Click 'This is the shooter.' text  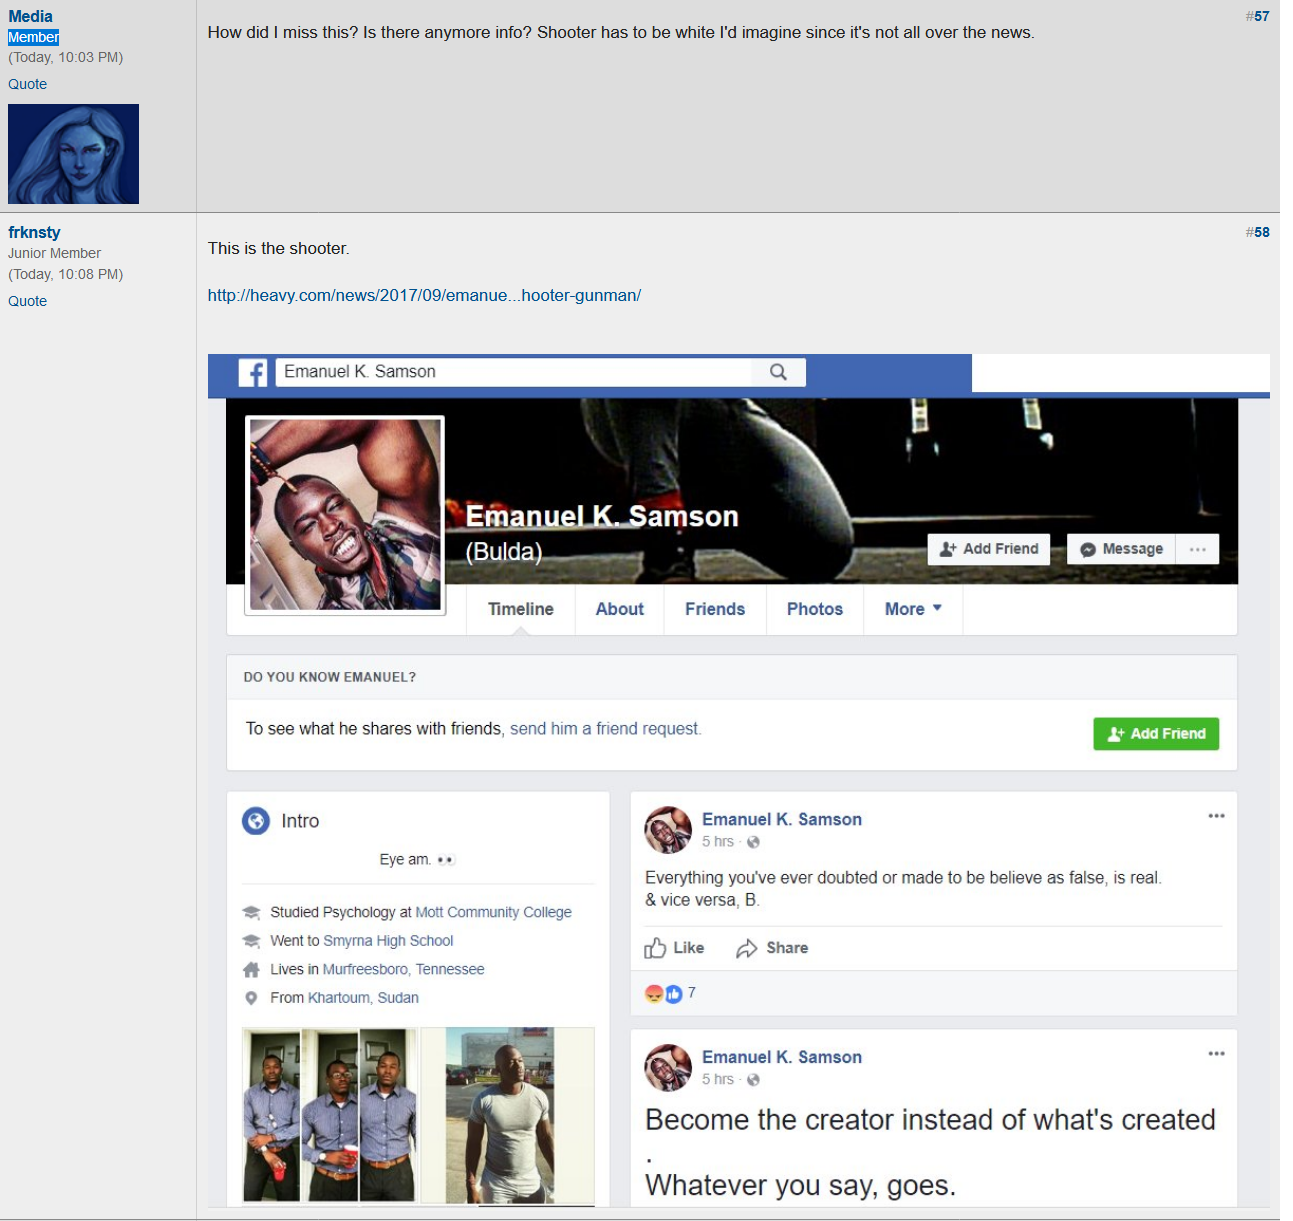pyautogui.click(x=279, y=249)
